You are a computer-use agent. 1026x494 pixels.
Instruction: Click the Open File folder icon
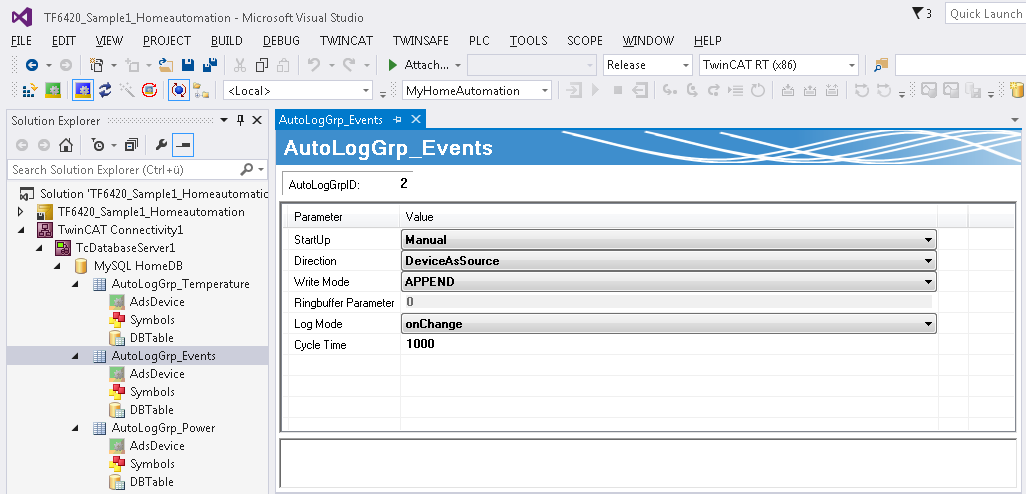[166, 65]
